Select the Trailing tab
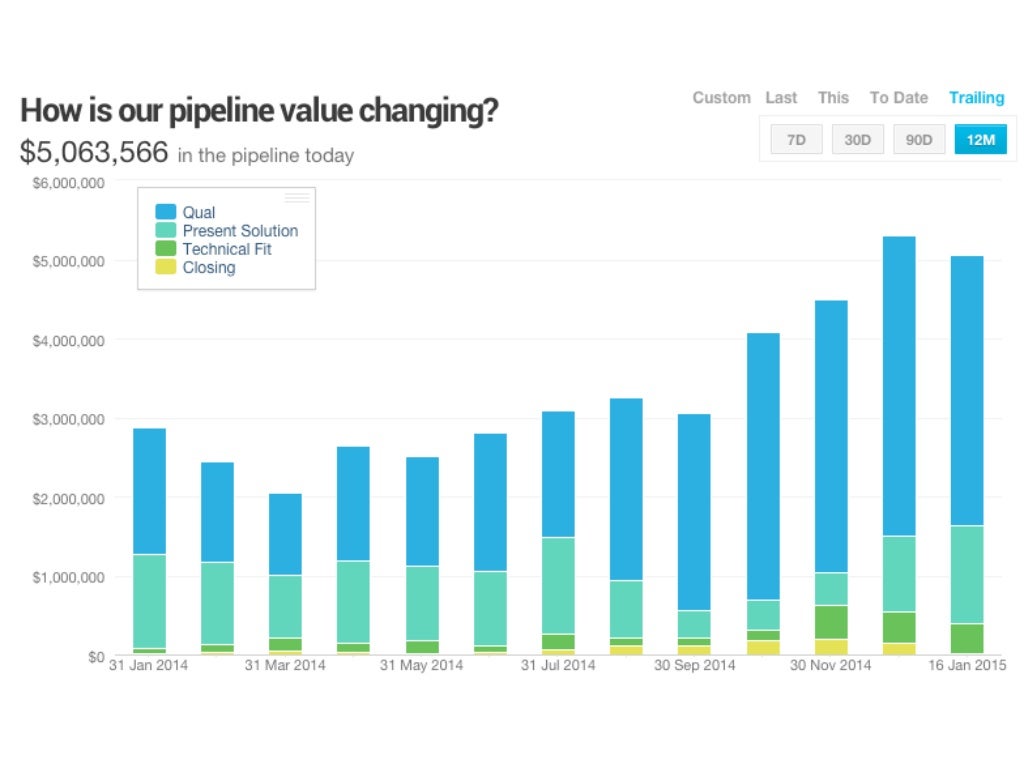The width and height of the screenshot is (1024, 768). (x=976, y=98)
